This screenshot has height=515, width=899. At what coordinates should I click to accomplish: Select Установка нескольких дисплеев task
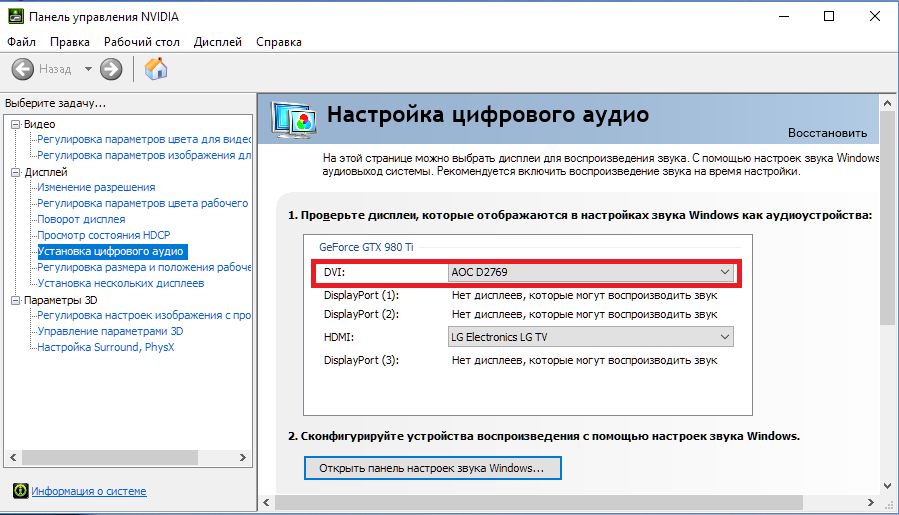(120, 283)
